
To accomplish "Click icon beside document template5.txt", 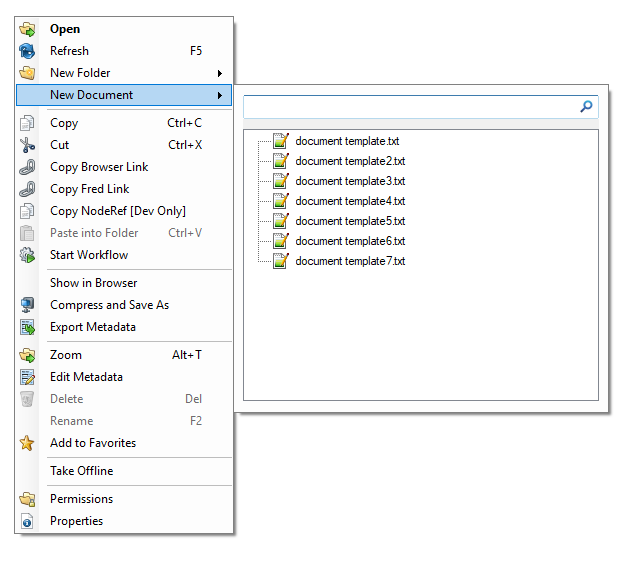I will click(x=281, y=221).
